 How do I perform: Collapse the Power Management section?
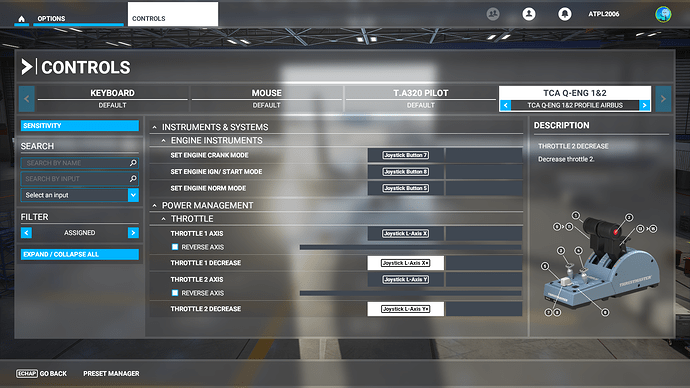pos(154,205)
